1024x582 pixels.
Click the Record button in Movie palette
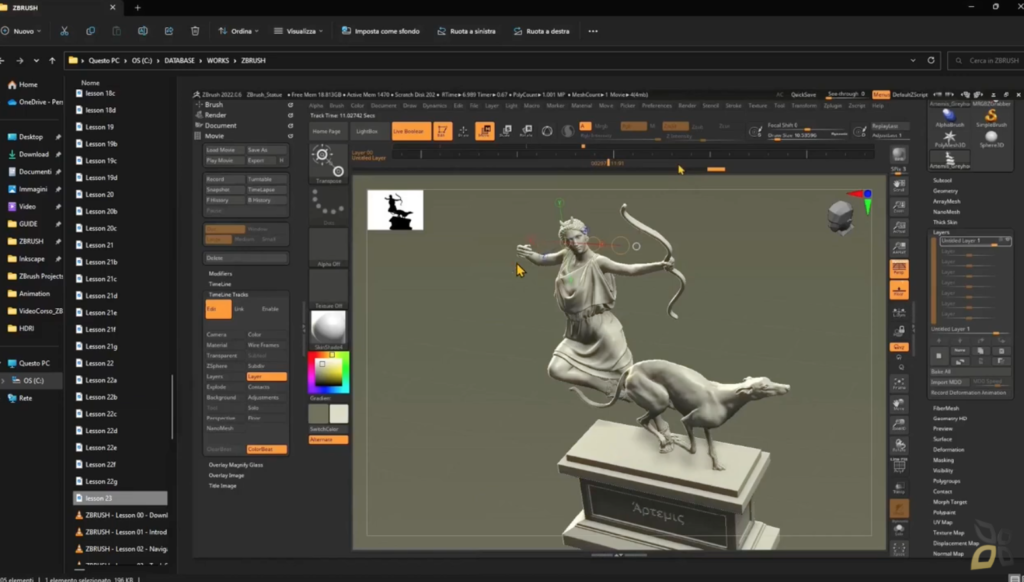[225, 179]
